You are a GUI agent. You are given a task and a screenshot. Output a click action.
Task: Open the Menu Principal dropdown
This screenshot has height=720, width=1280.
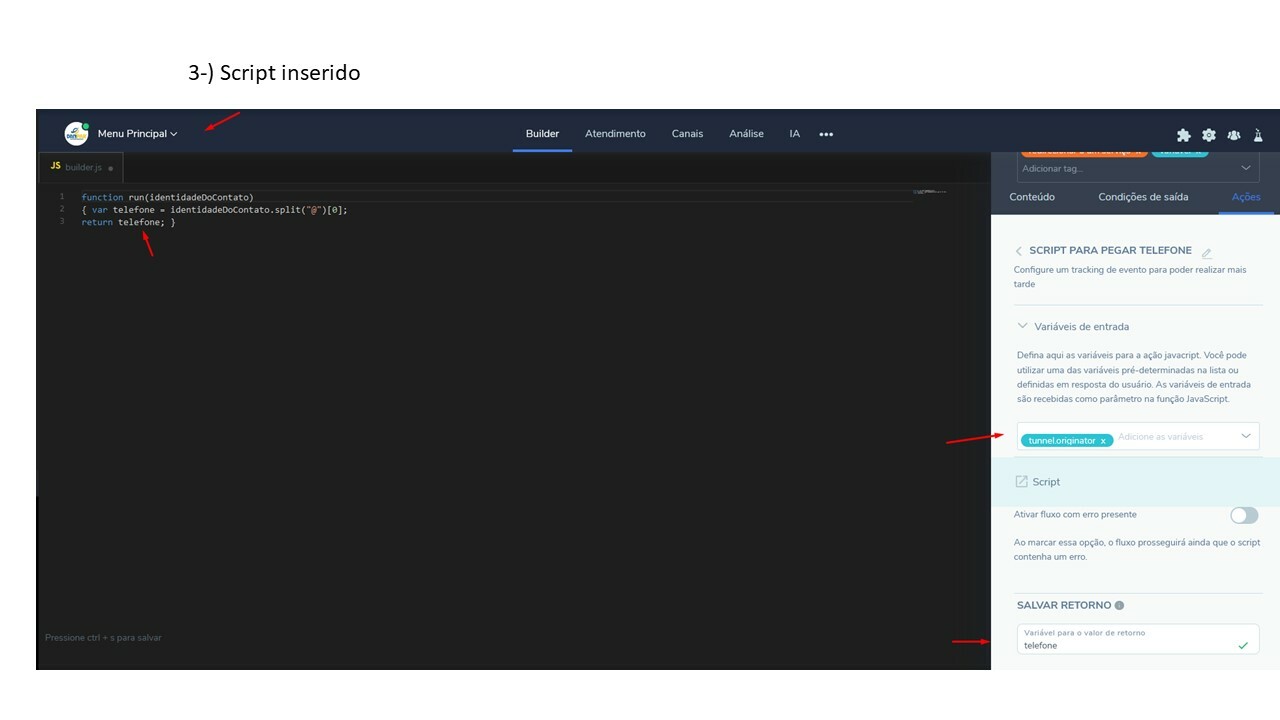[138, 134]
